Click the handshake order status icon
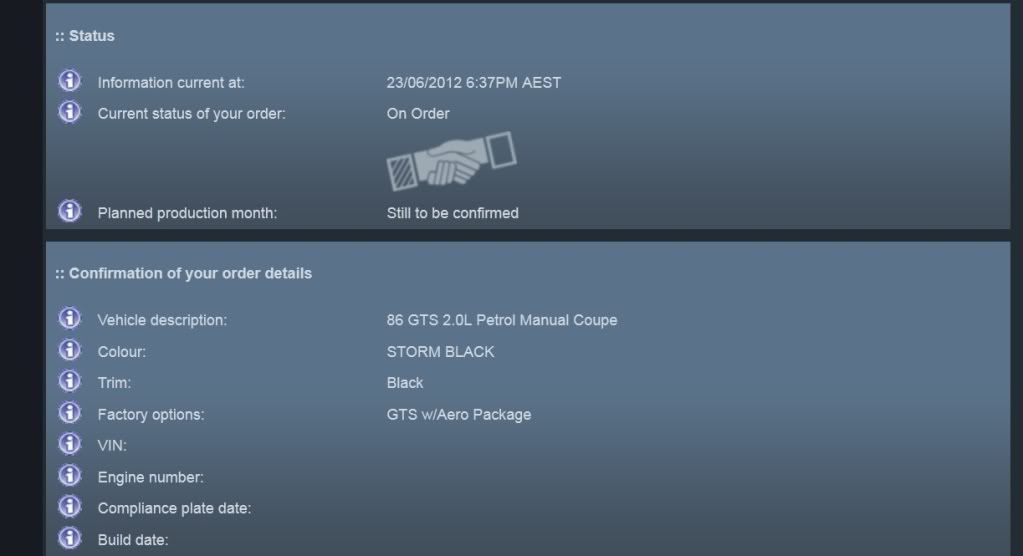Image resolution: width=1023 pixels, height=556 pixels. coord(451,162)
